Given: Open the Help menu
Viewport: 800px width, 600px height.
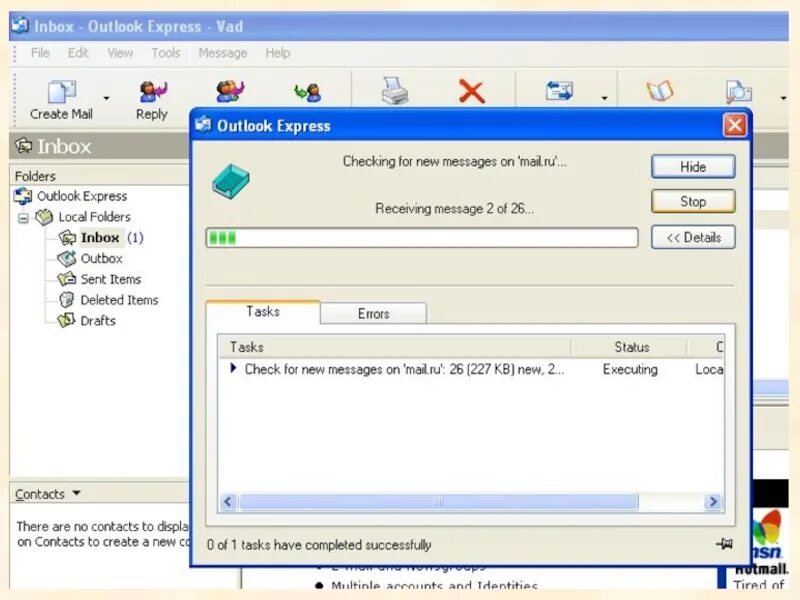Looking at the screenshot, I should [x=278, y=53].
